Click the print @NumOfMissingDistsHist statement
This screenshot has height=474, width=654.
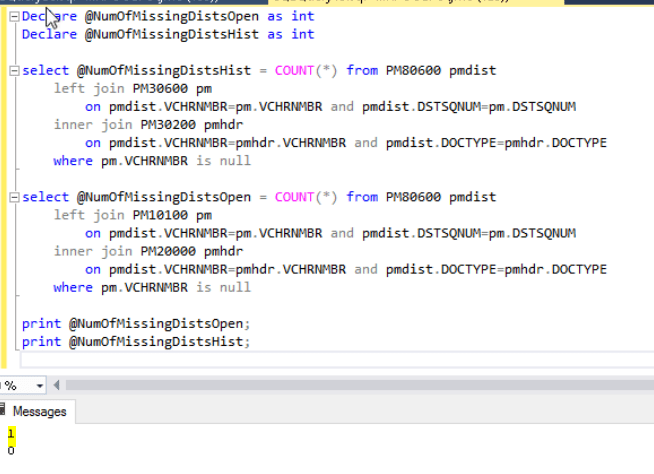135,342
